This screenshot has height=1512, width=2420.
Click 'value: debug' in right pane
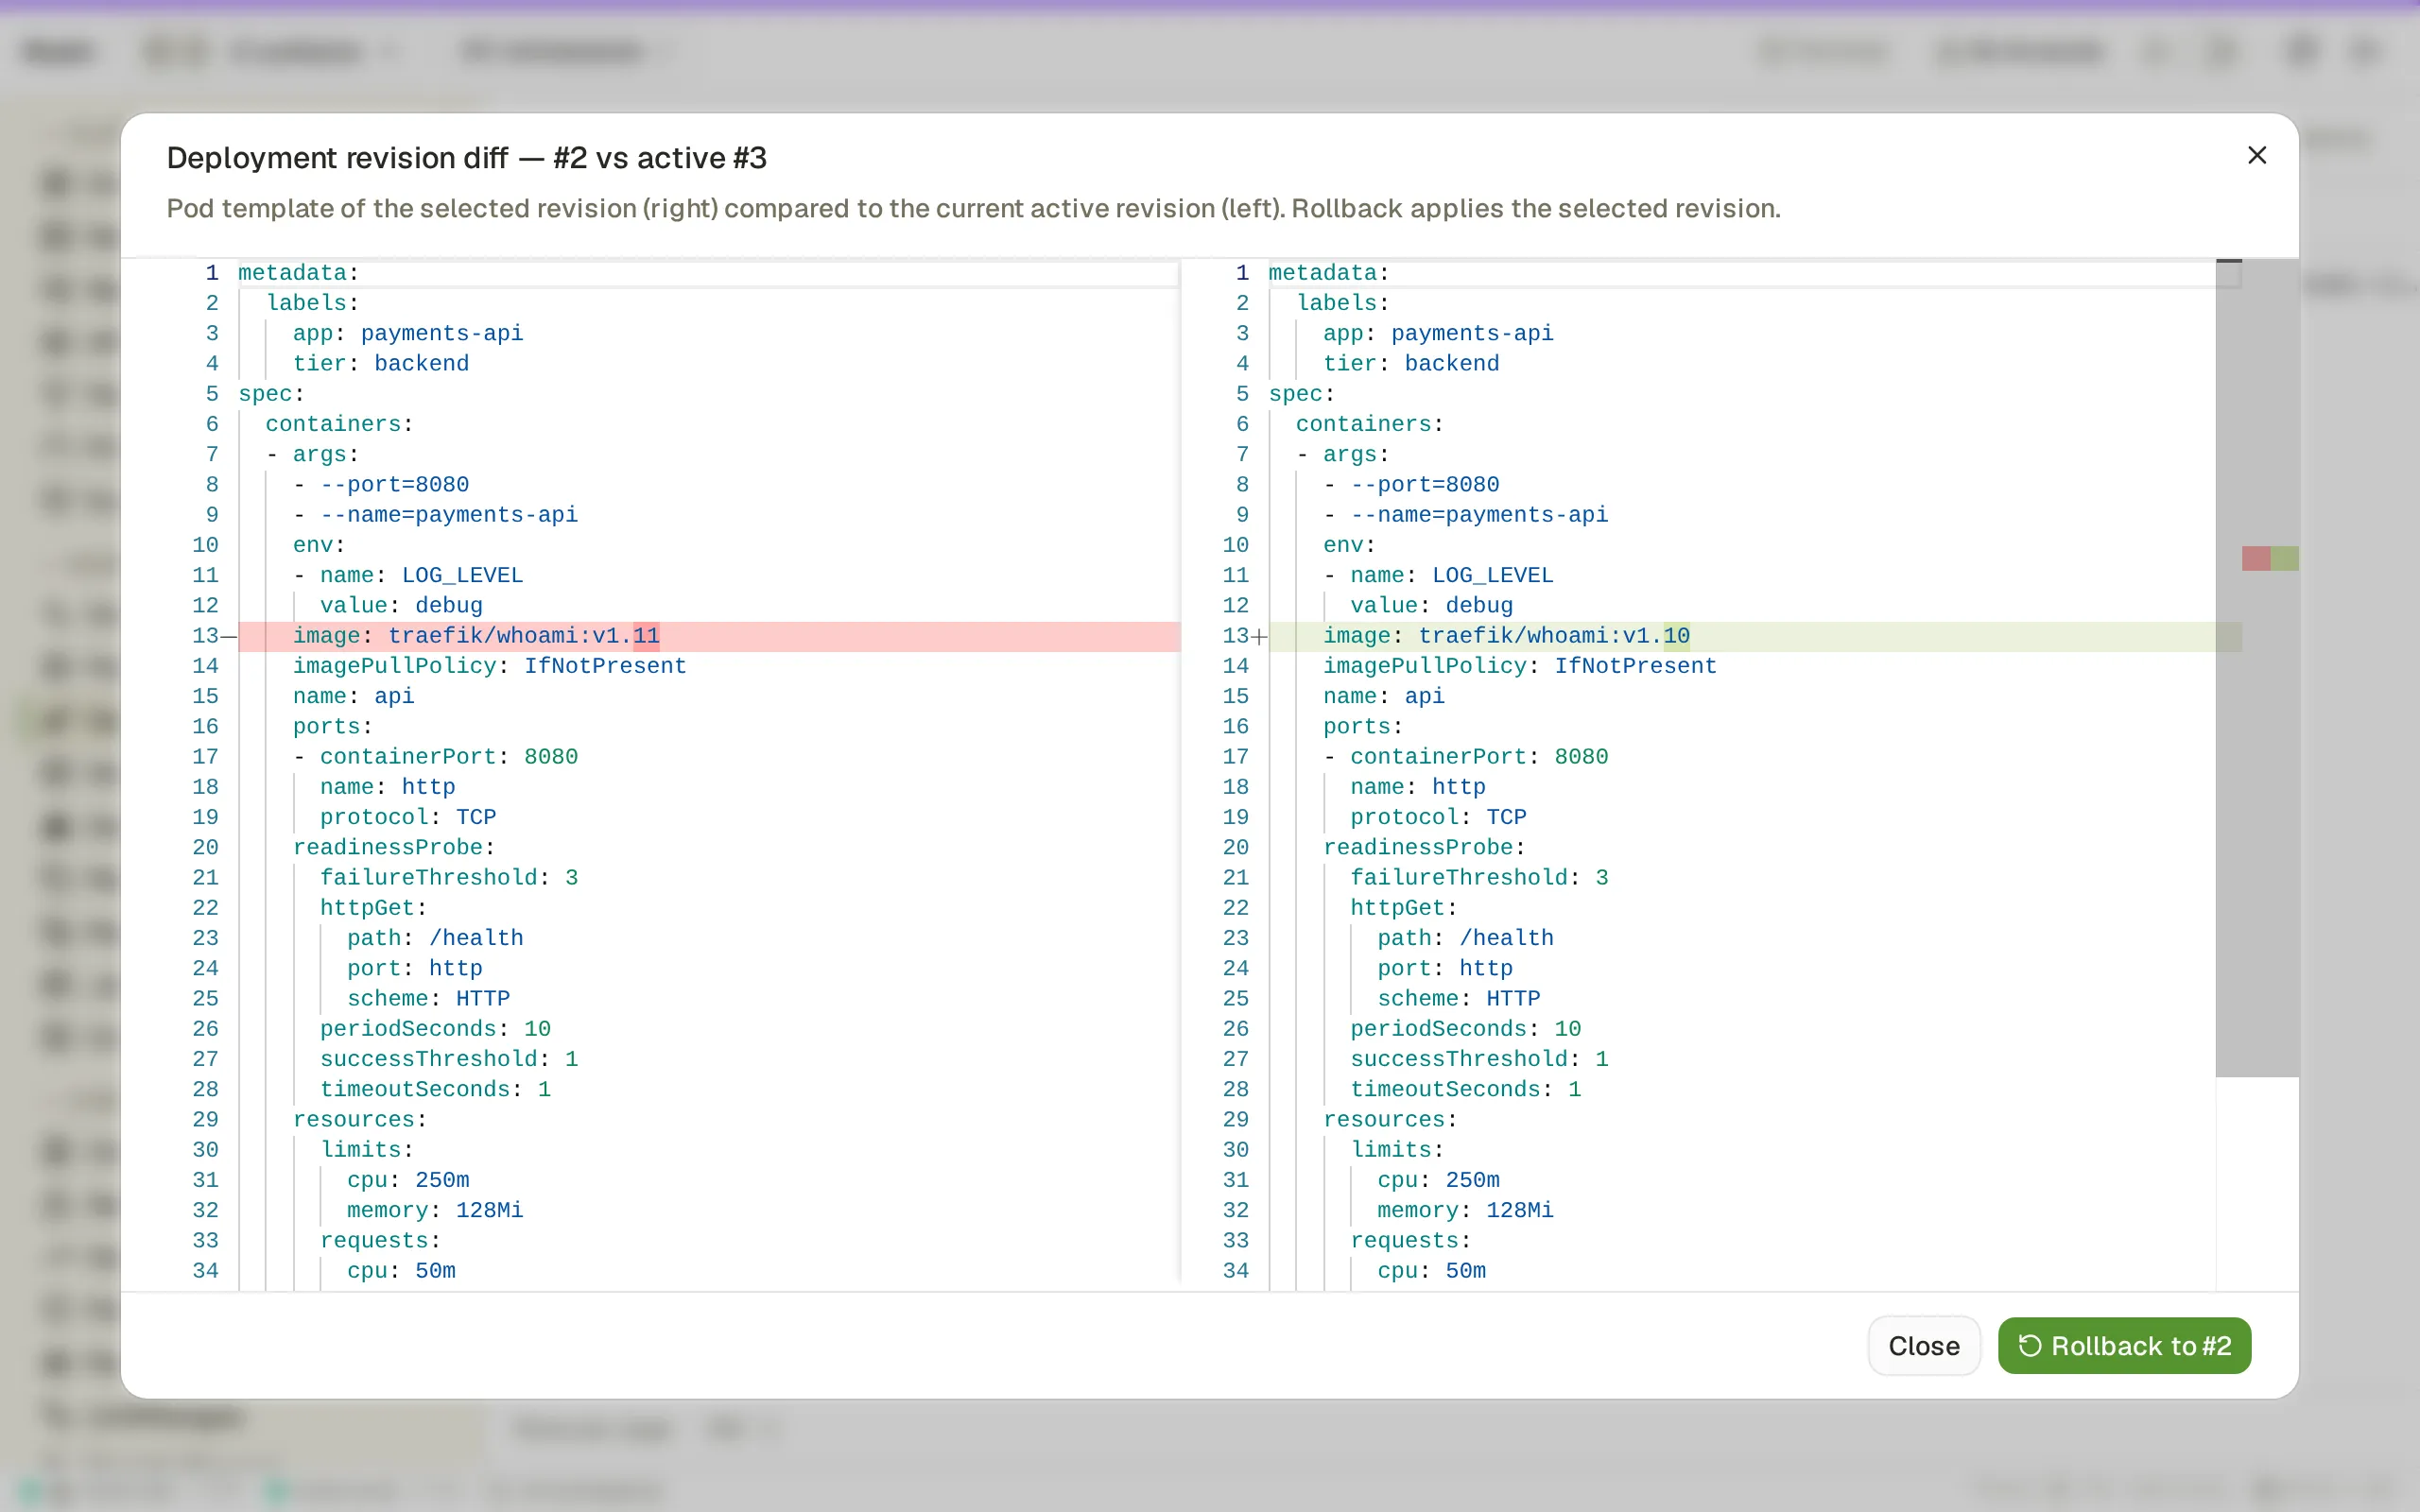(x=1431, y=605)
